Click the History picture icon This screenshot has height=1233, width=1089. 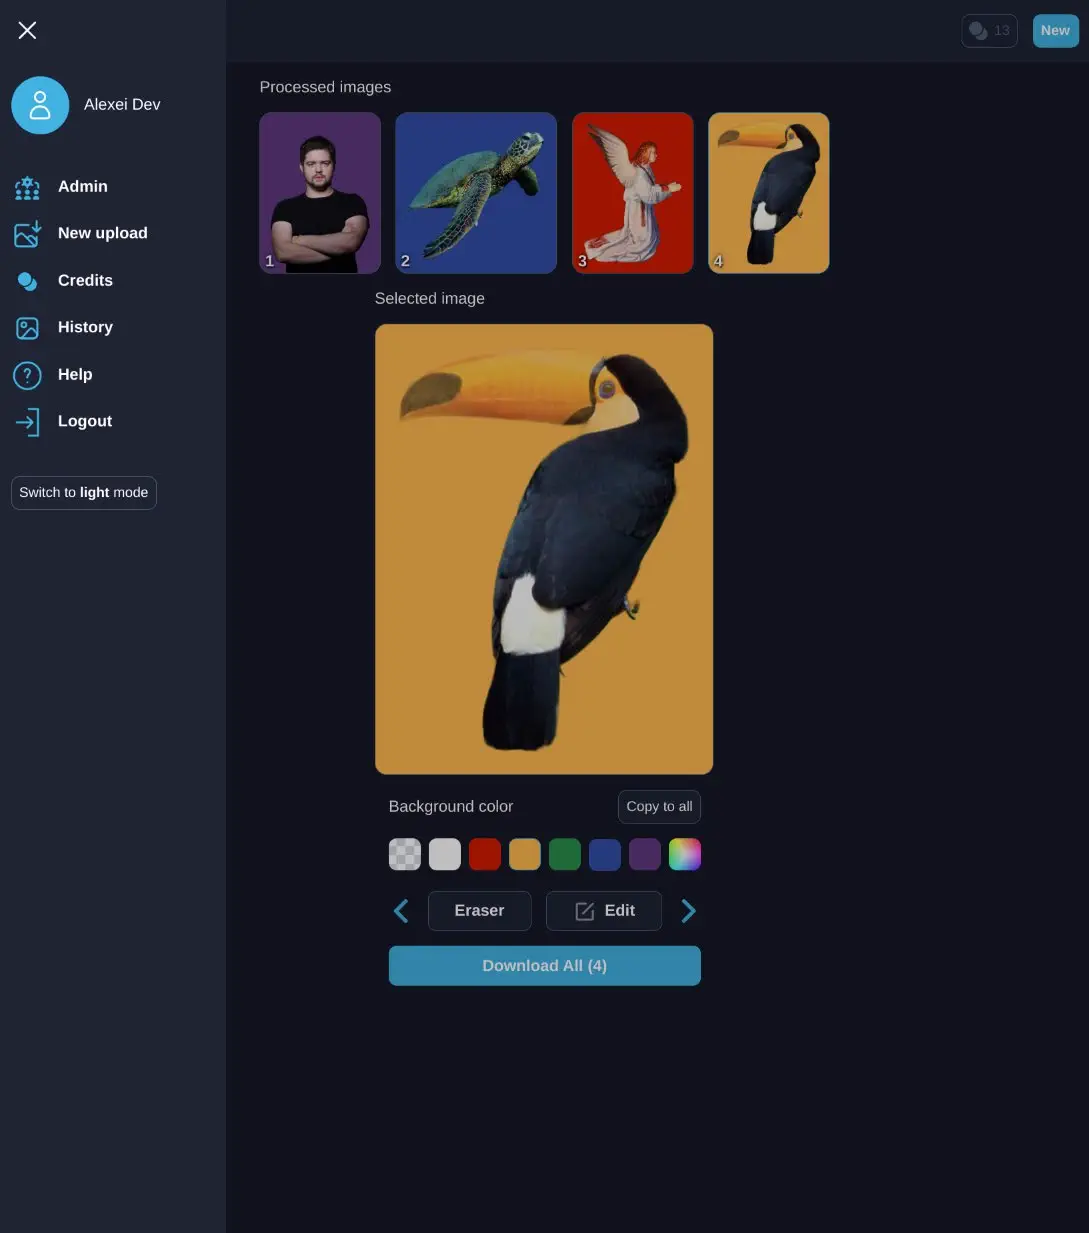point(27,328)
